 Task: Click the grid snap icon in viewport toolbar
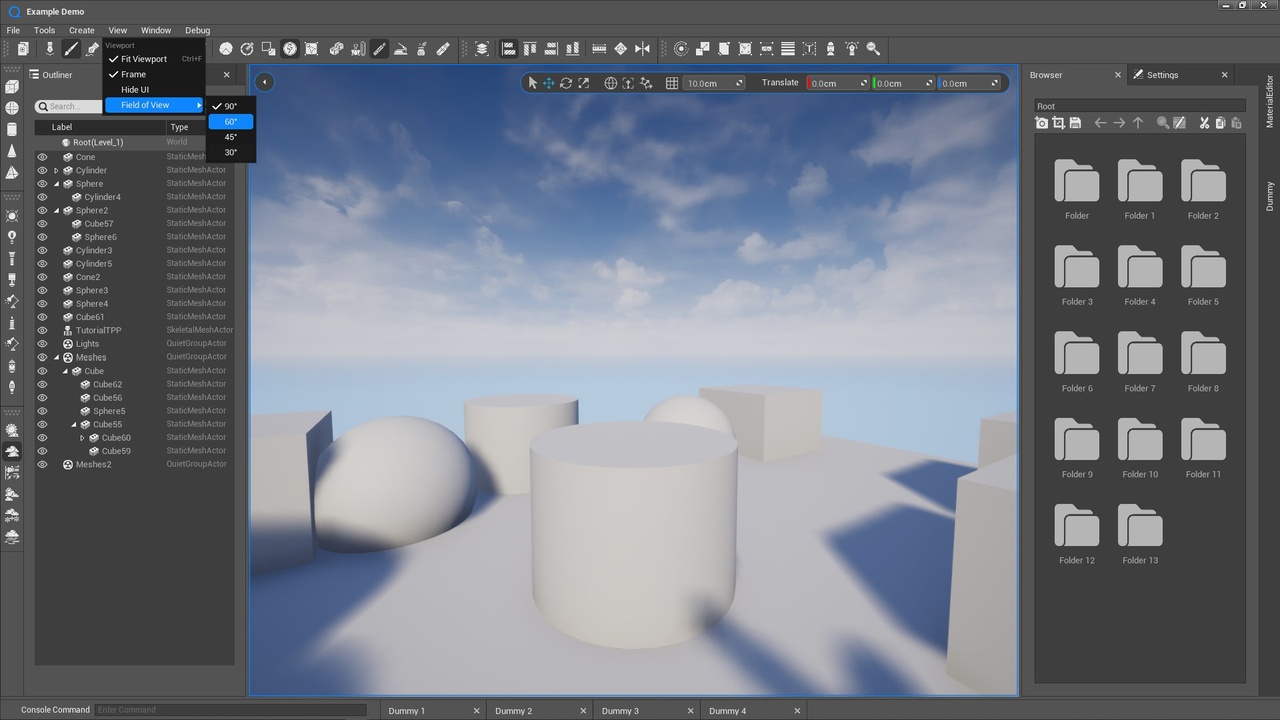tap(672, 83)
